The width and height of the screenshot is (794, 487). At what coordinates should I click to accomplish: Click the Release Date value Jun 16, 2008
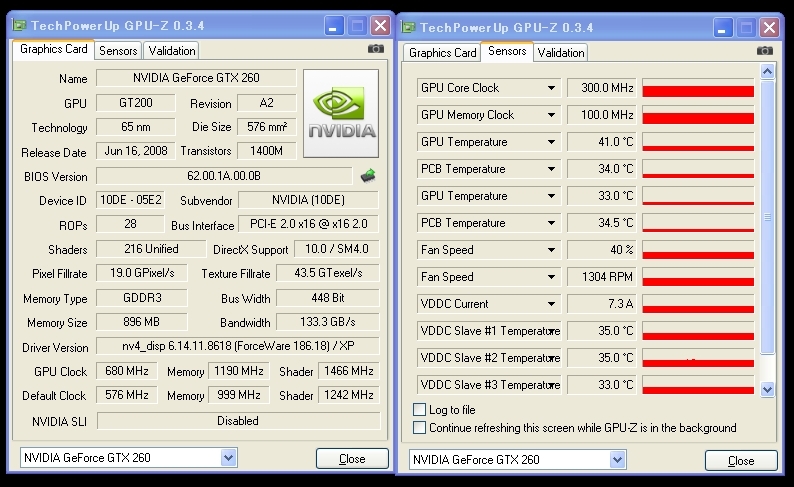[x=136, y=151]
